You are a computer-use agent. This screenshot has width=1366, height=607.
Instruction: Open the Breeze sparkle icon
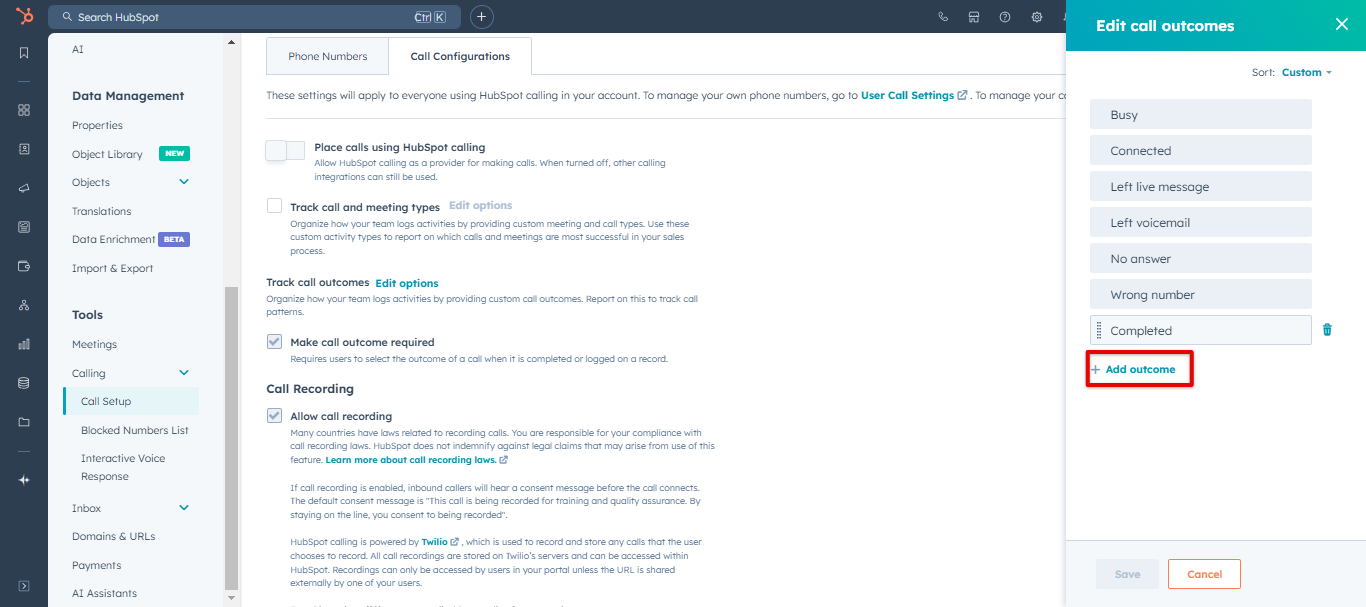[x=24, y=480]
